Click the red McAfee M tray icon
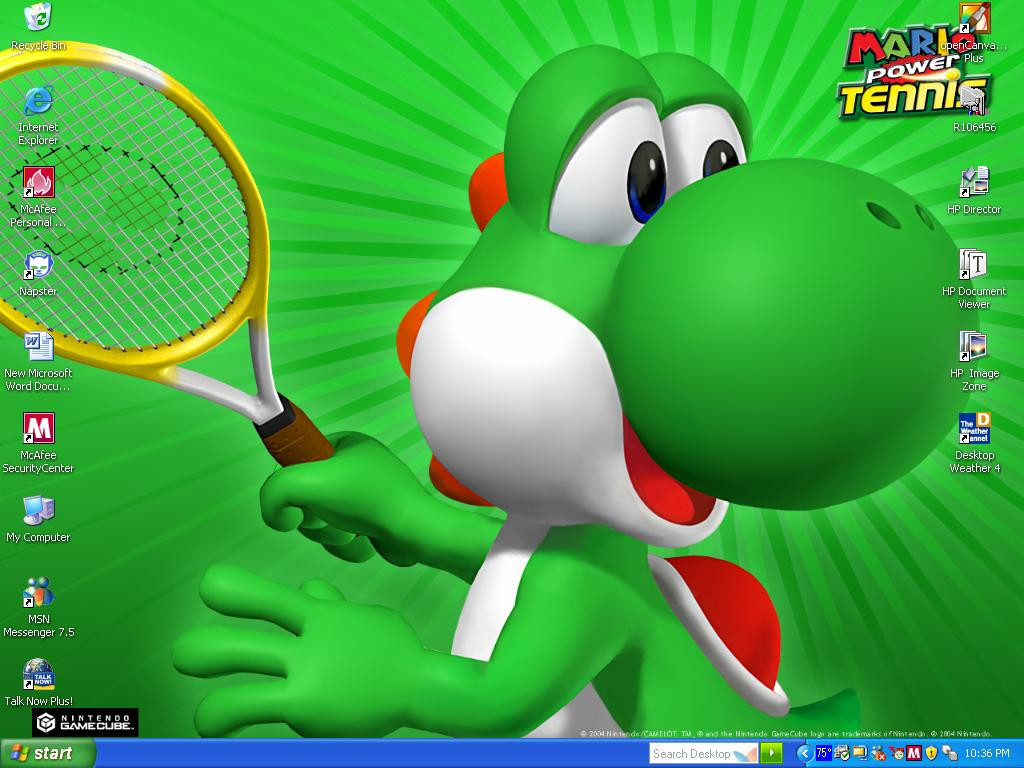 914,754
